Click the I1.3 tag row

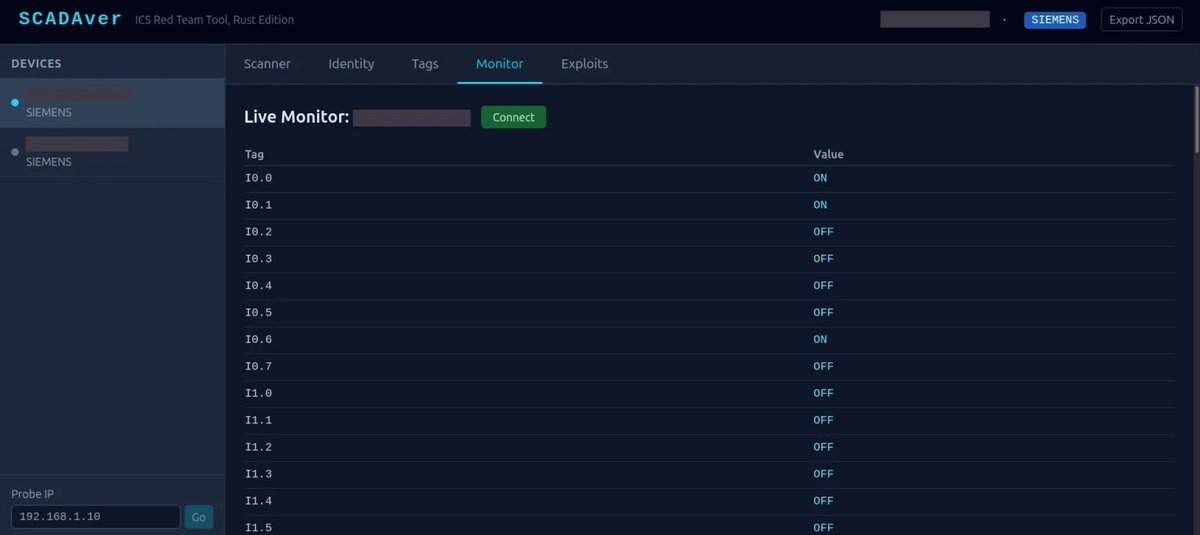(709, 475)
